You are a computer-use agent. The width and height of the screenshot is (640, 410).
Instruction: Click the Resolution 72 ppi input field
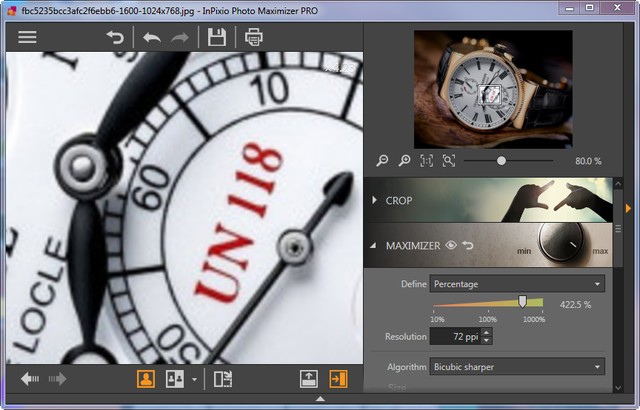tap(455, 337)
